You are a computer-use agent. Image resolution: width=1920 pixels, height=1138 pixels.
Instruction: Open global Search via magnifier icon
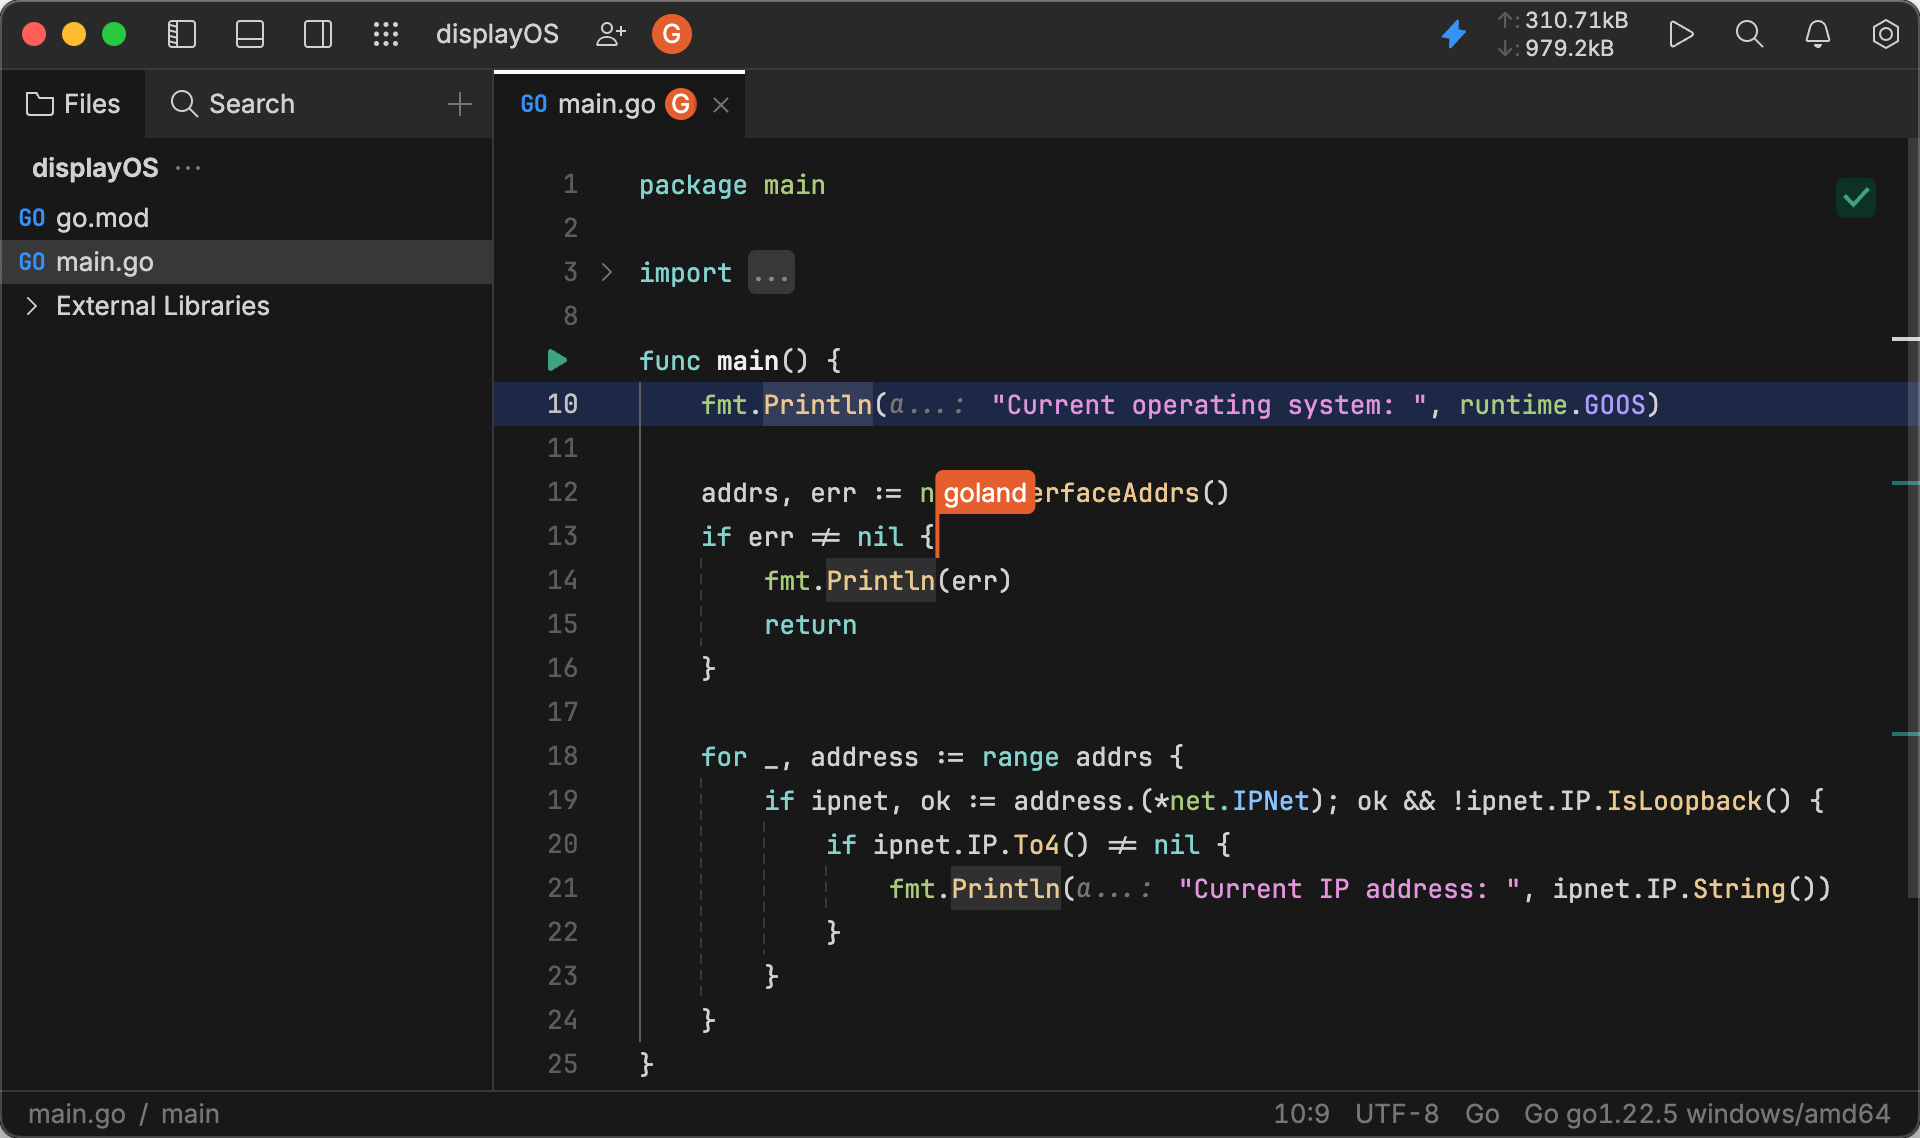click(1749, 34)
